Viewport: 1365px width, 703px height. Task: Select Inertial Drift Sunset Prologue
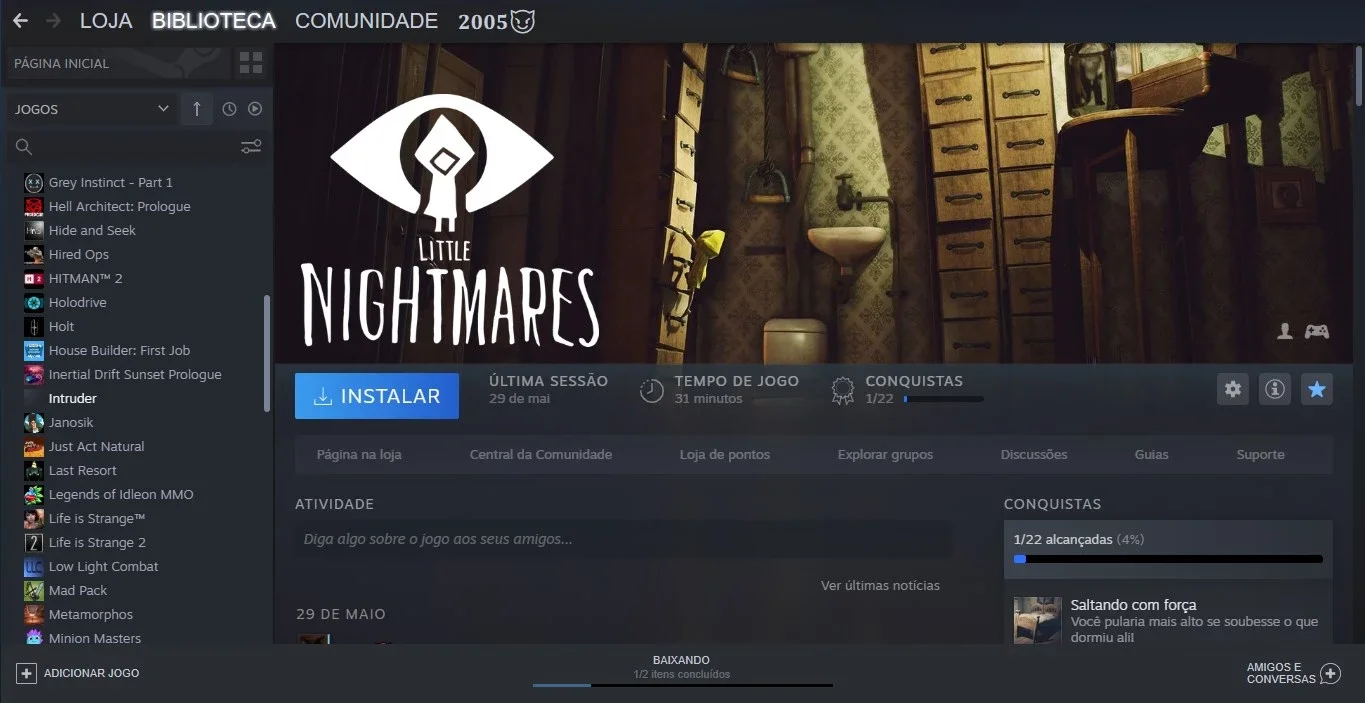135,374
